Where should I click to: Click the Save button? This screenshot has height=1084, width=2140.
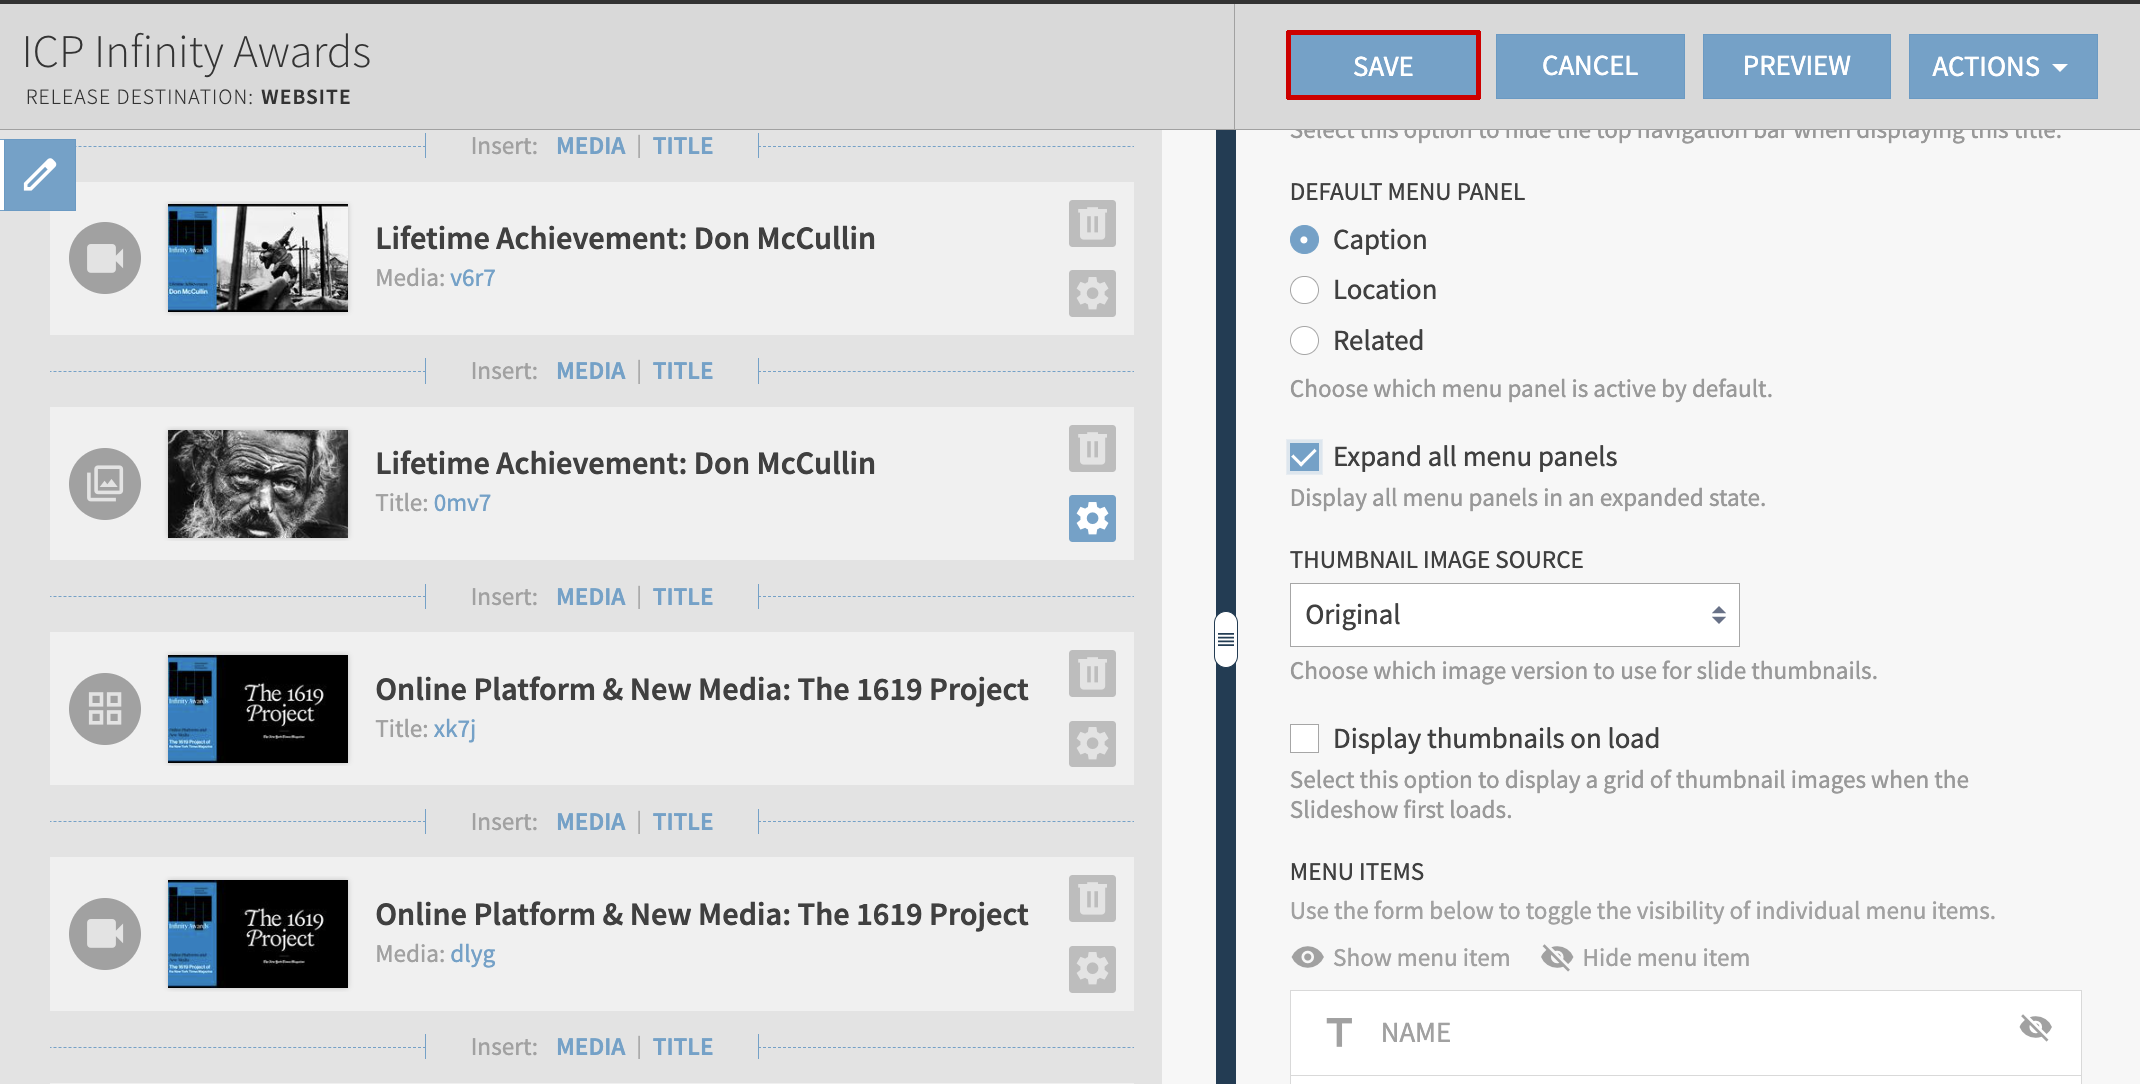tap(1383, 66)
